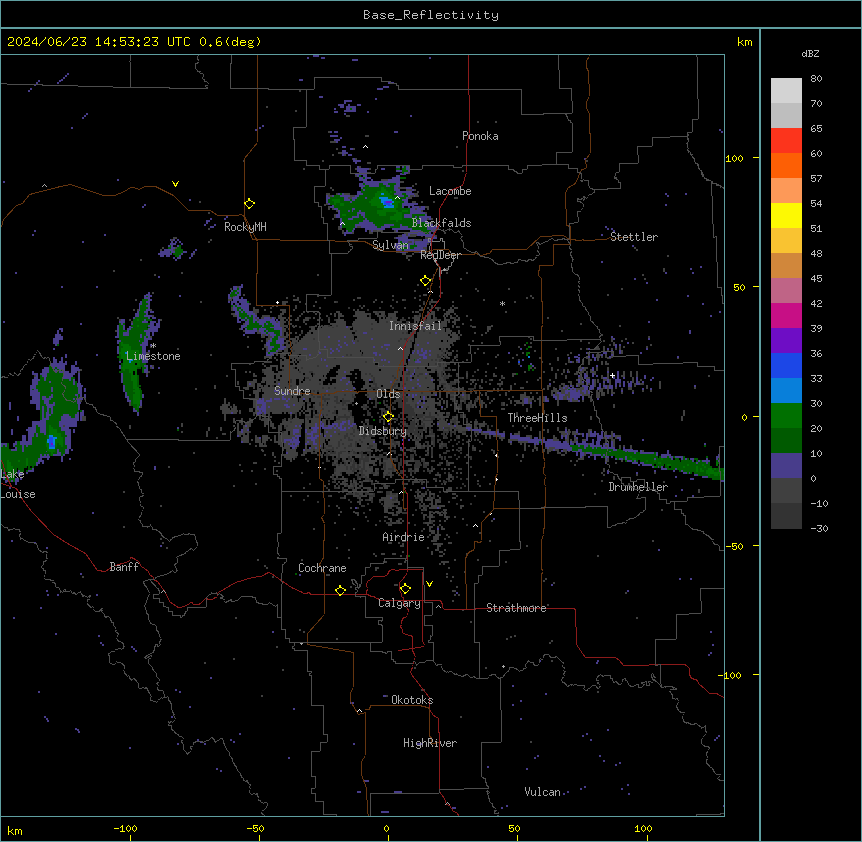The image size is (862, 842).
Task: Pick the slate-violet 0-10 dBZ legend swatch
Action: (786, 466)
